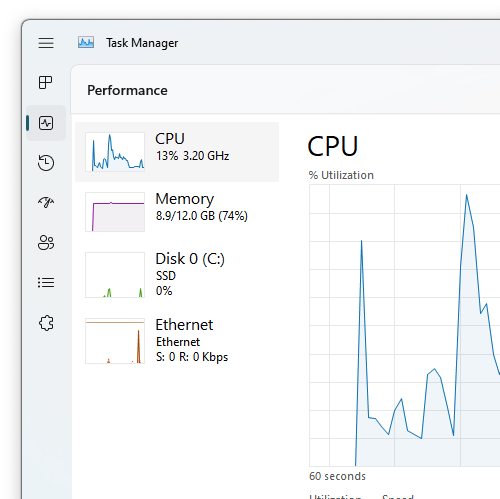Click the Performance page heading

127,90
